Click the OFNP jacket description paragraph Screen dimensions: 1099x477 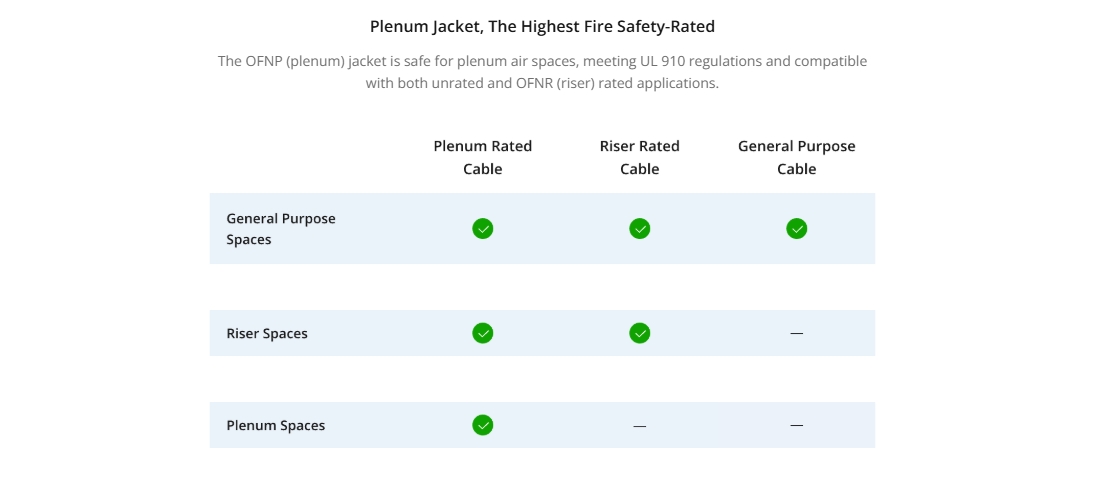[542, 72]
